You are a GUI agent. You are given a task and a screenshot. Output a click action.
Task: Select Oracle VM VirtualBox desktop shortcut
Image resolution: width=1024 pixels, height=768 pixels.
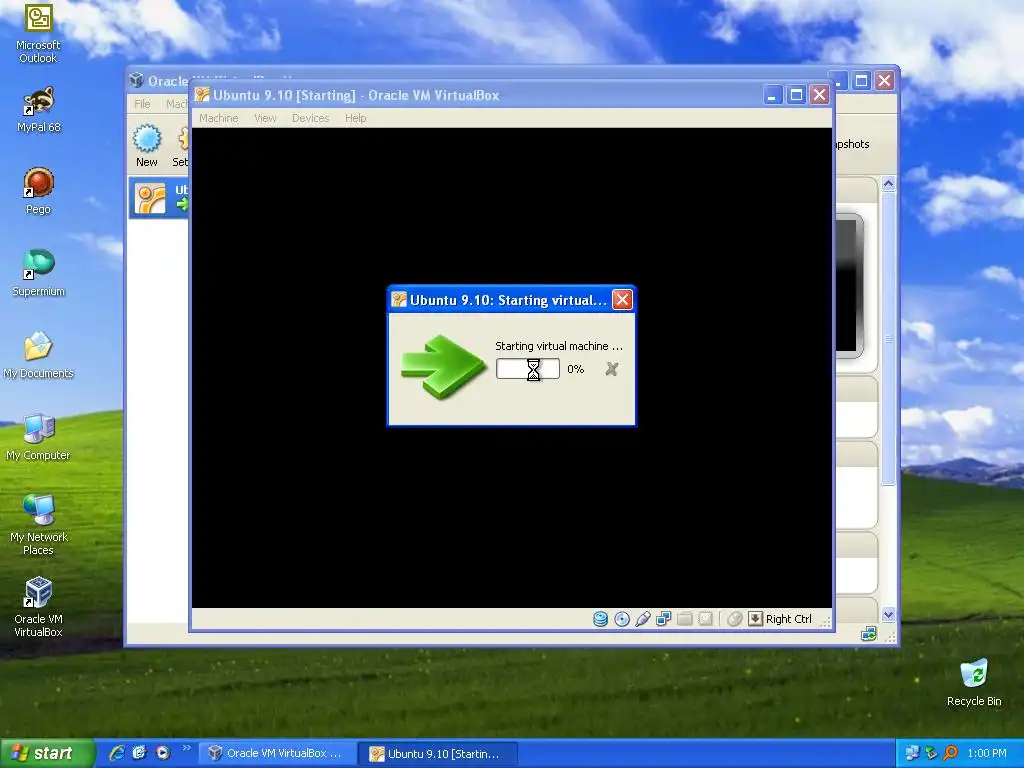point(39,607)
